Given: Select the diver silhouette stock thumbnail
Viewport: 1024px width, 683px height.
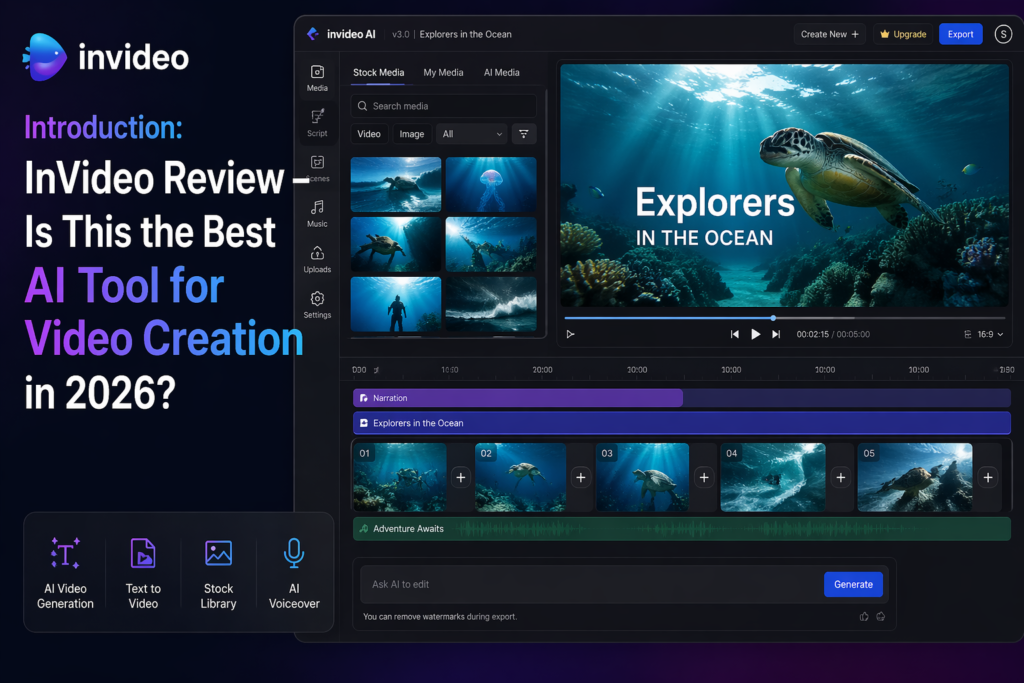Looking at the screenshot, I should tap(396, 304).
